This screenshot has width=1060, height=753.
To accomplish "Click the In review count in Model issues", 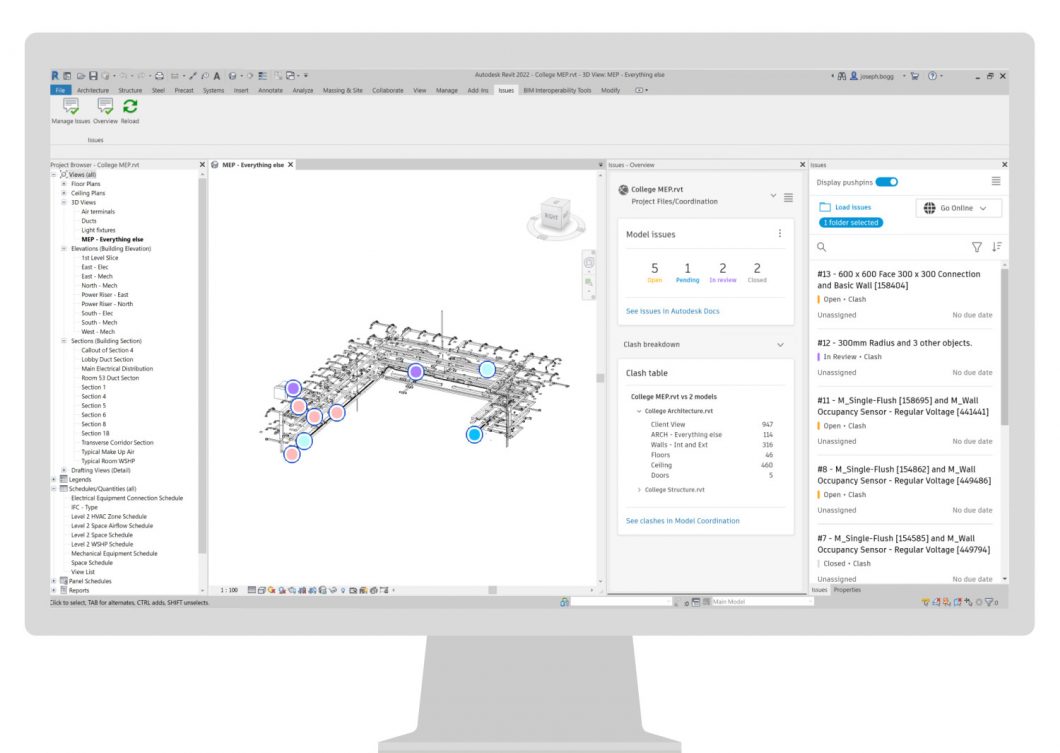I will click(x=723, y=272).
